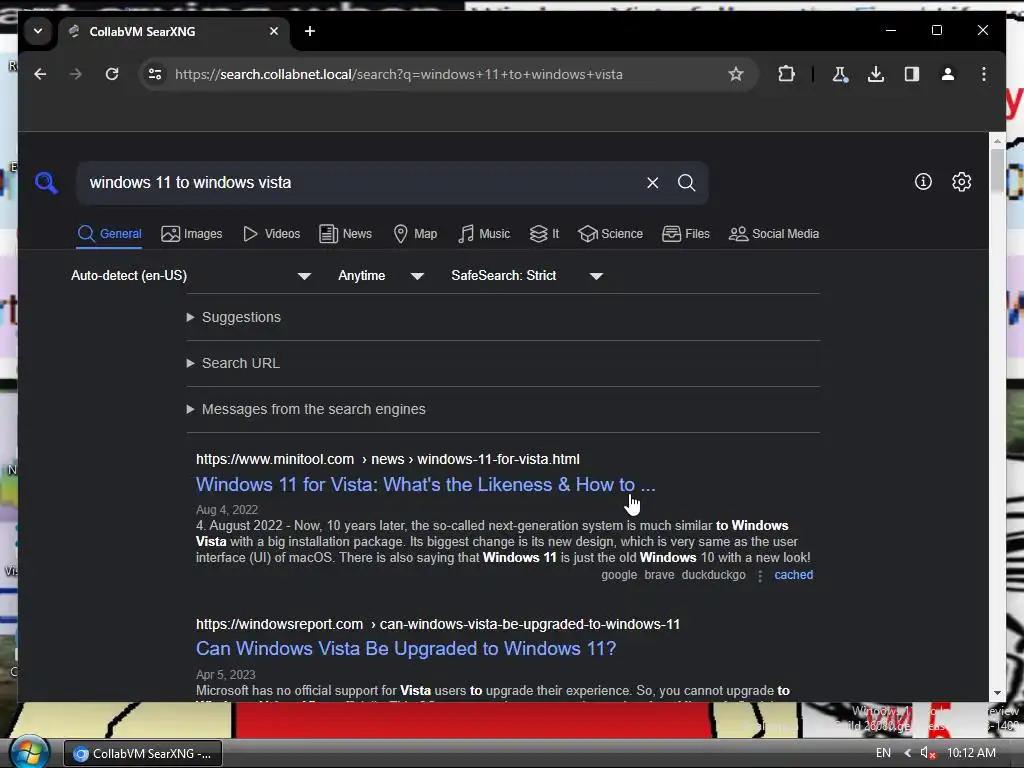1024x768 pixels.
Task: Open Windows 11 for Vista result link
Action: click(x=425, y=485)
